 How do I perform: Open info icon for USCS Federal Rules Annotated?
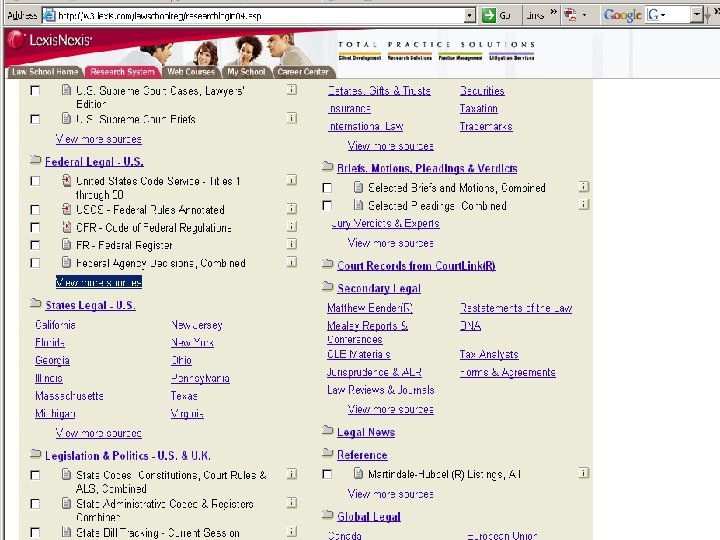click(292, 208)
